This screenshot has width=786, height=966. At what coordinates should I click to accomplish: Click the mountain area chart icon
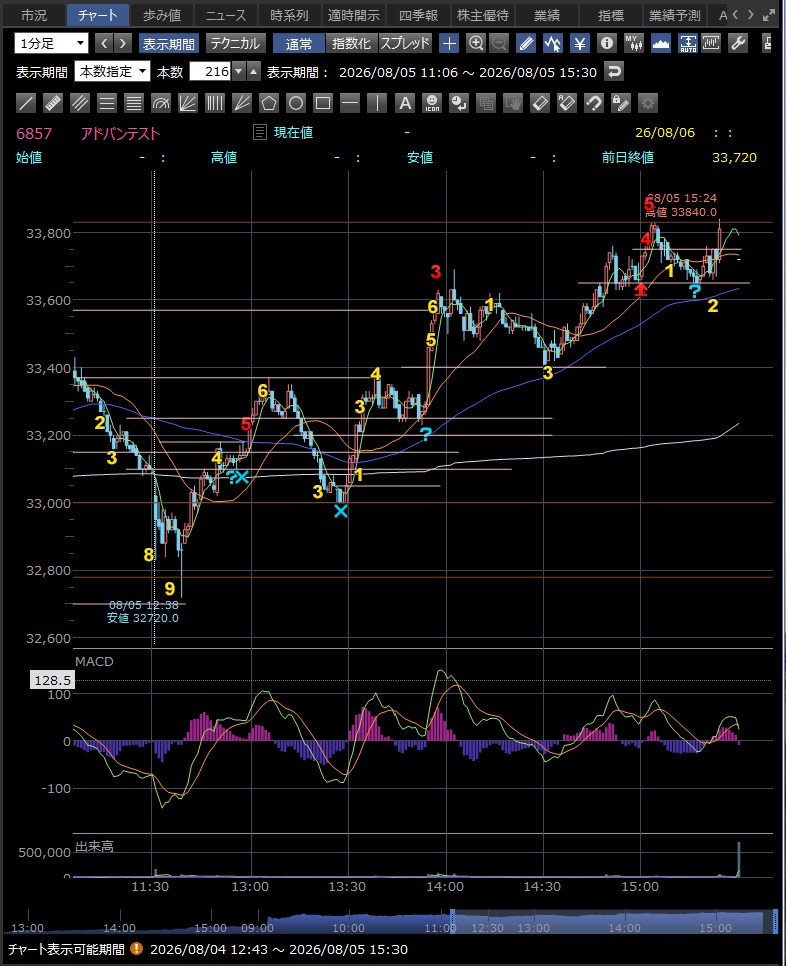tap(660, 43)
